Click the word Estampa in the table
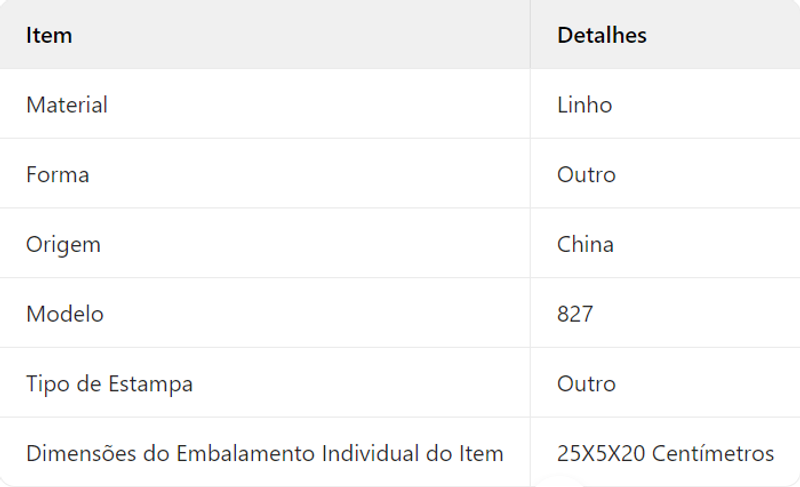This screenshot has width=800, height=487. (151, 384)
